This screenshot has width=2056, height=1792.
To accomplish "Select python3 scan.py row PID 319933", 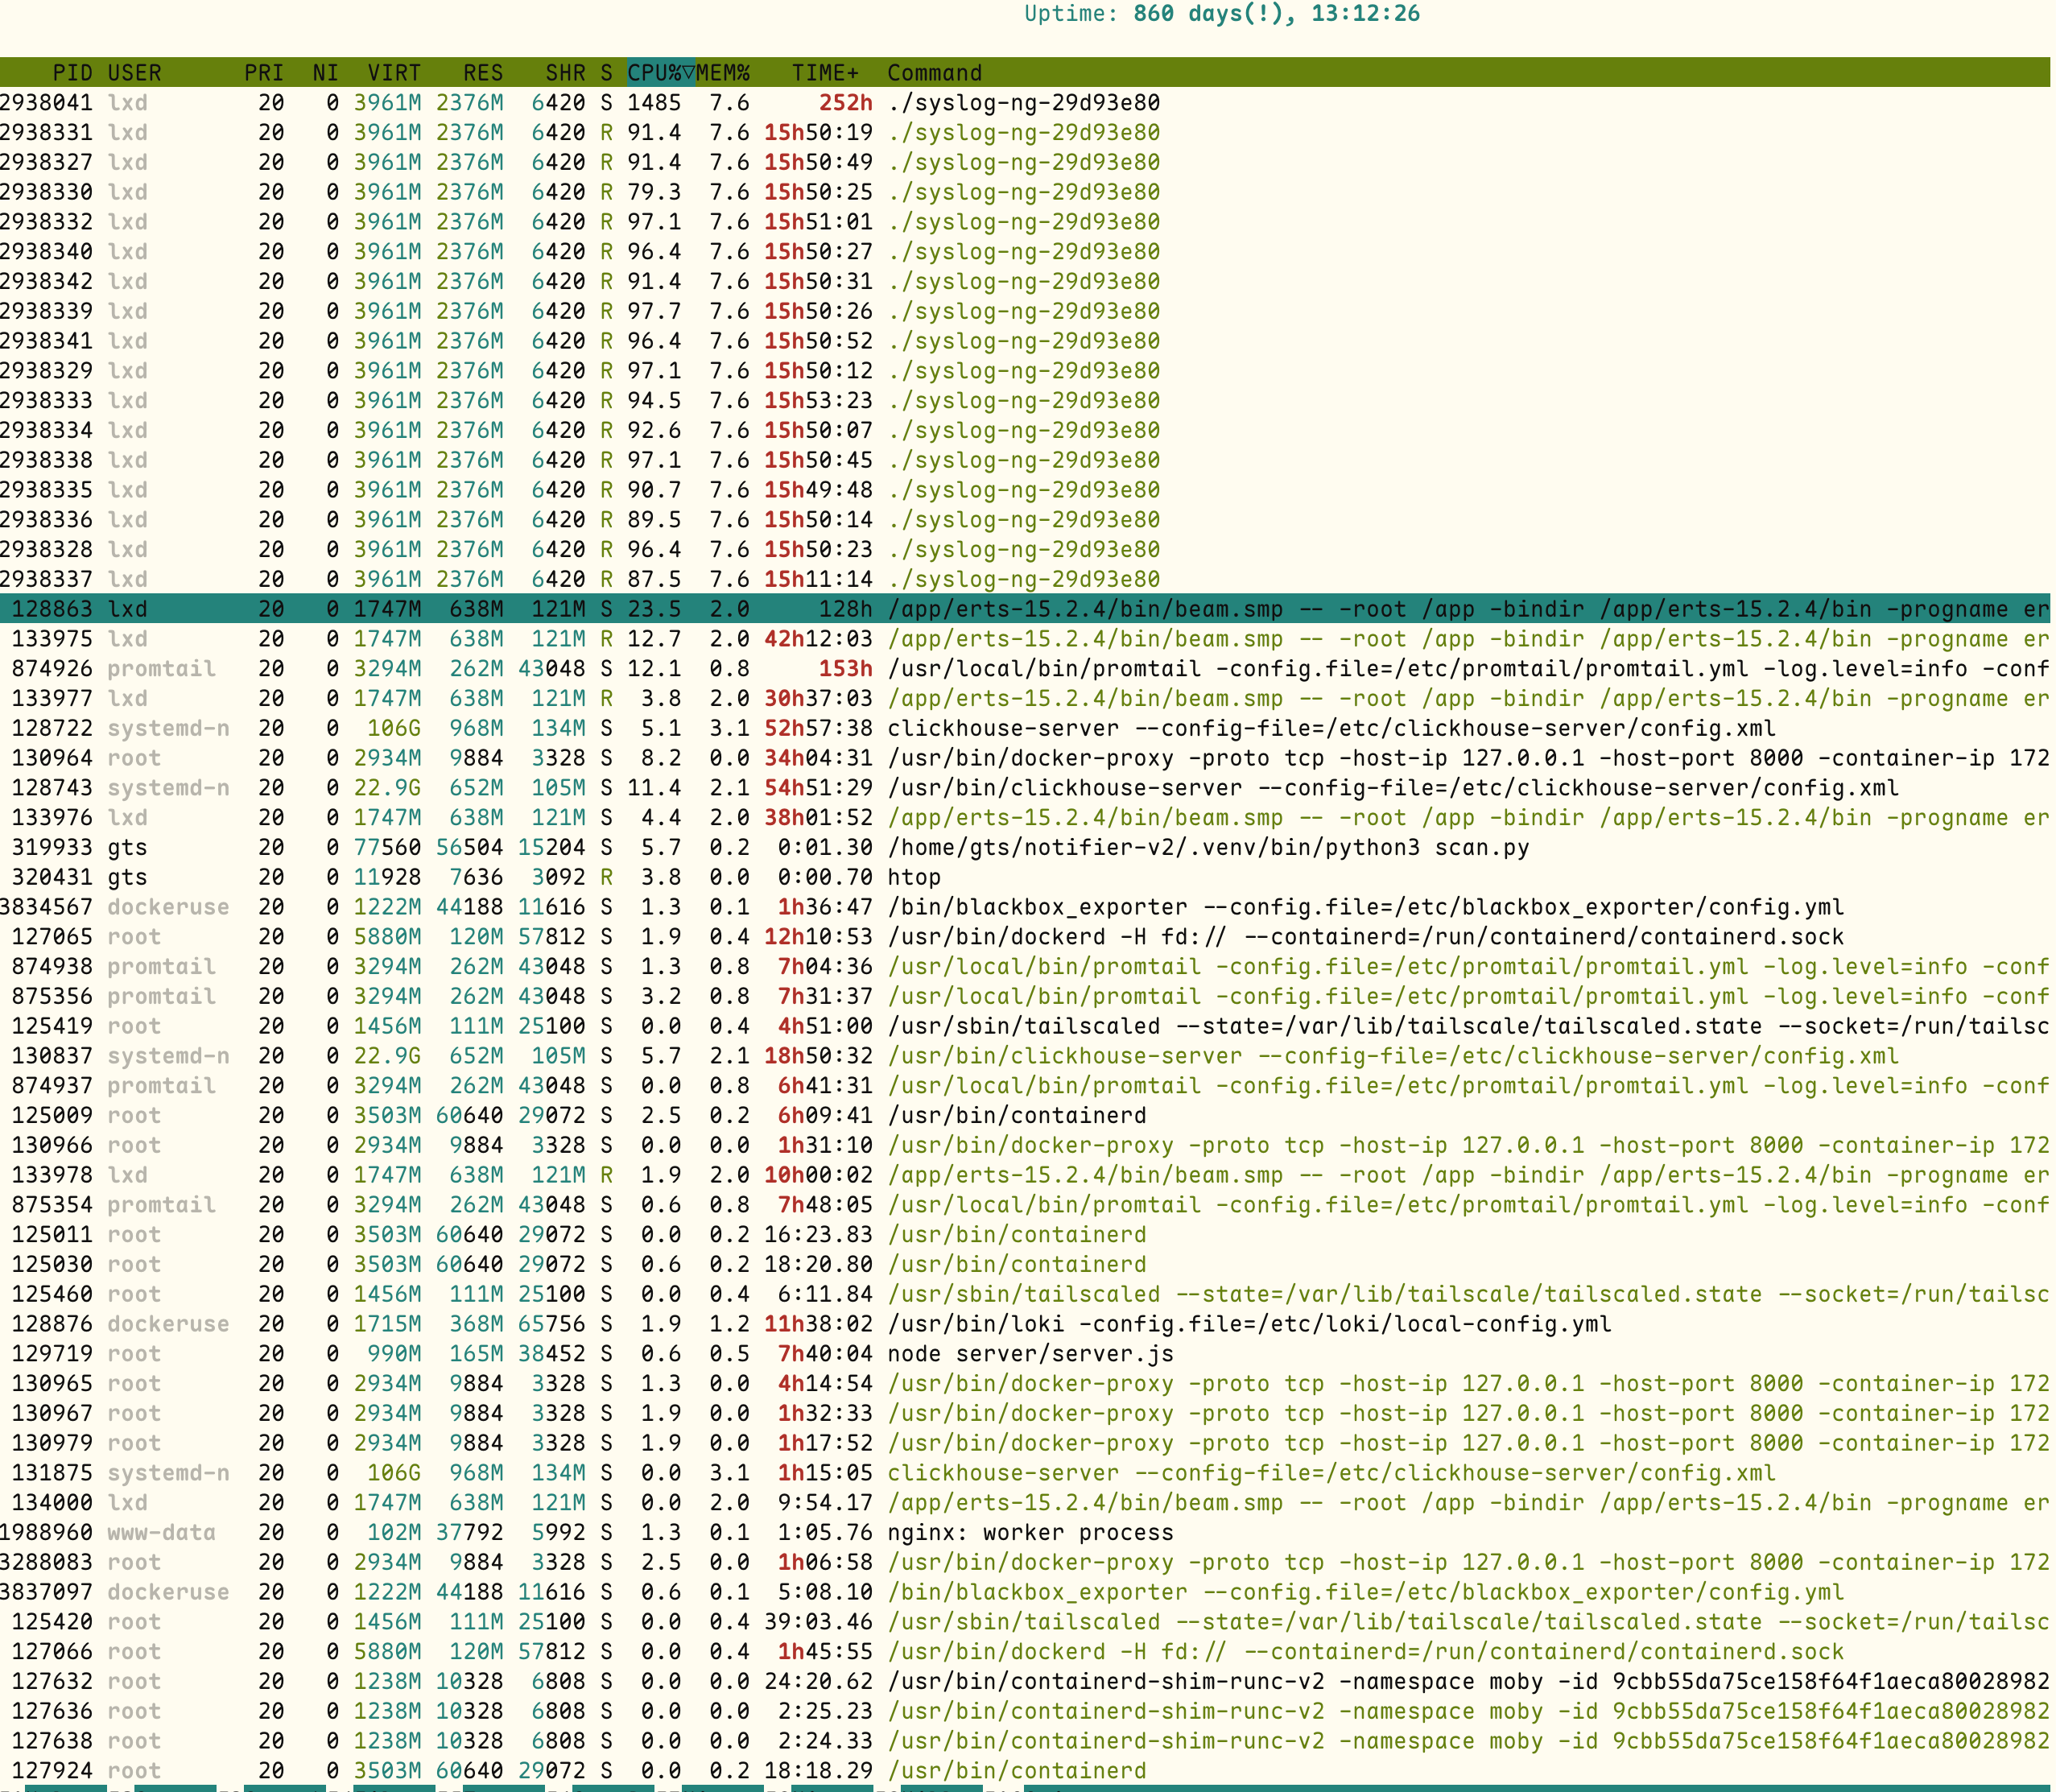I will click(1025, 848).
